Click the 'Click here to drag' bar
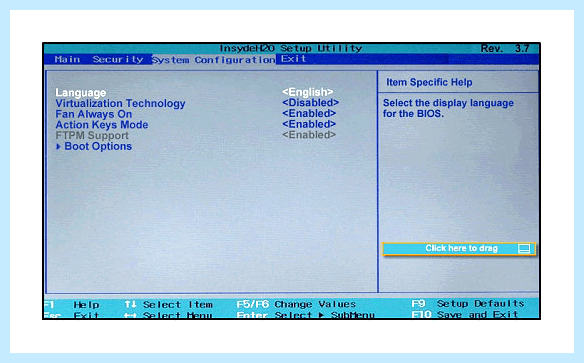The width and height of the screenshot is (584, 363). 459,249
